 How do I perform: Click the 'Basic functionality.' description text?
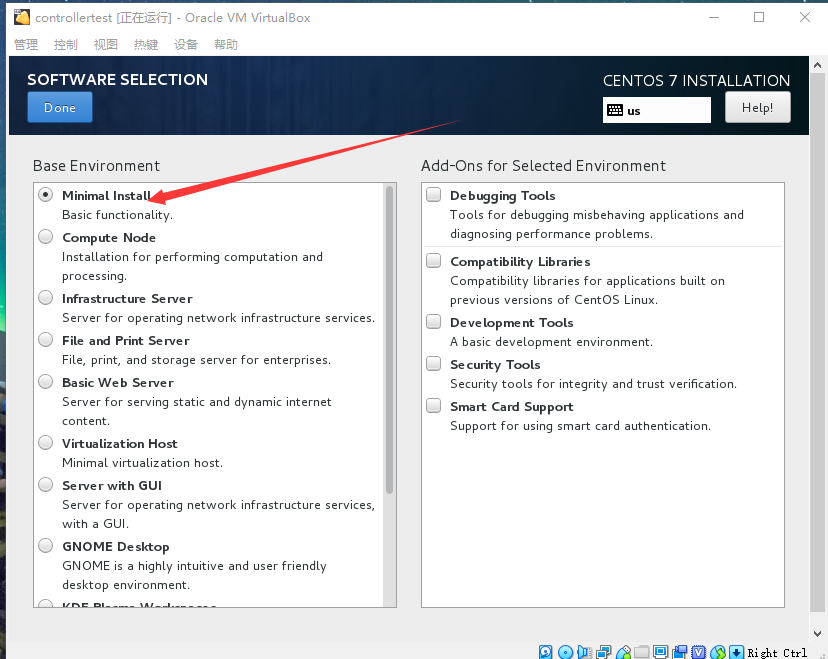(117, 215)
